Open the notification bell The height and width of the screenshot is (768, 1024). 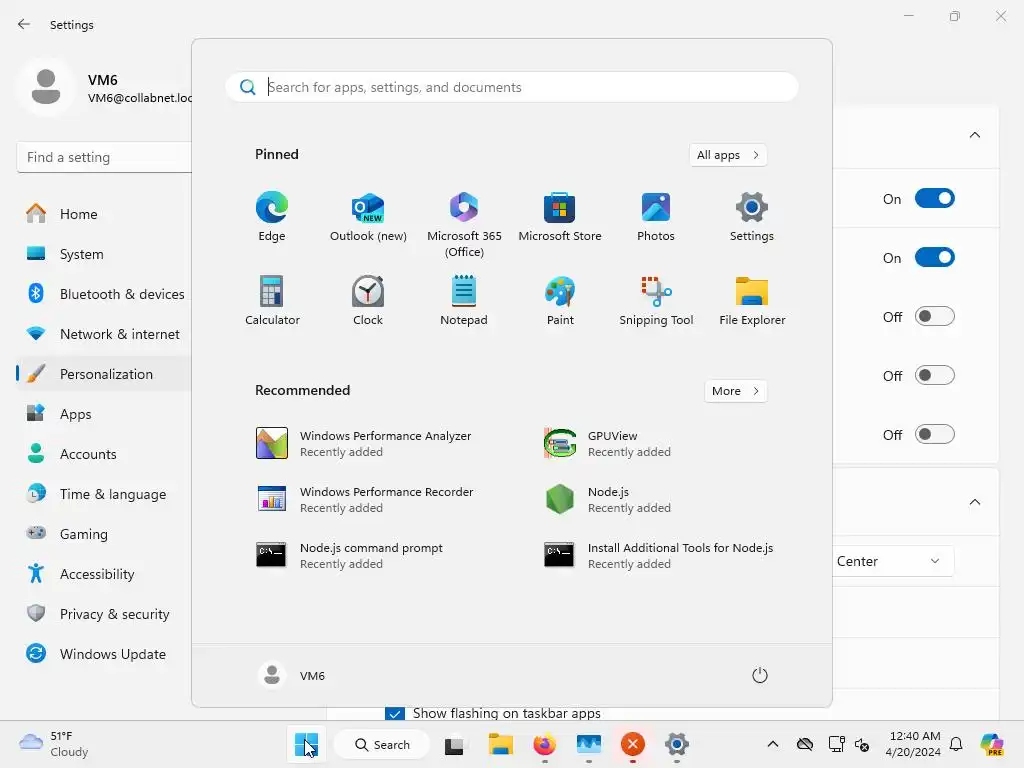(x=956, y=744)
